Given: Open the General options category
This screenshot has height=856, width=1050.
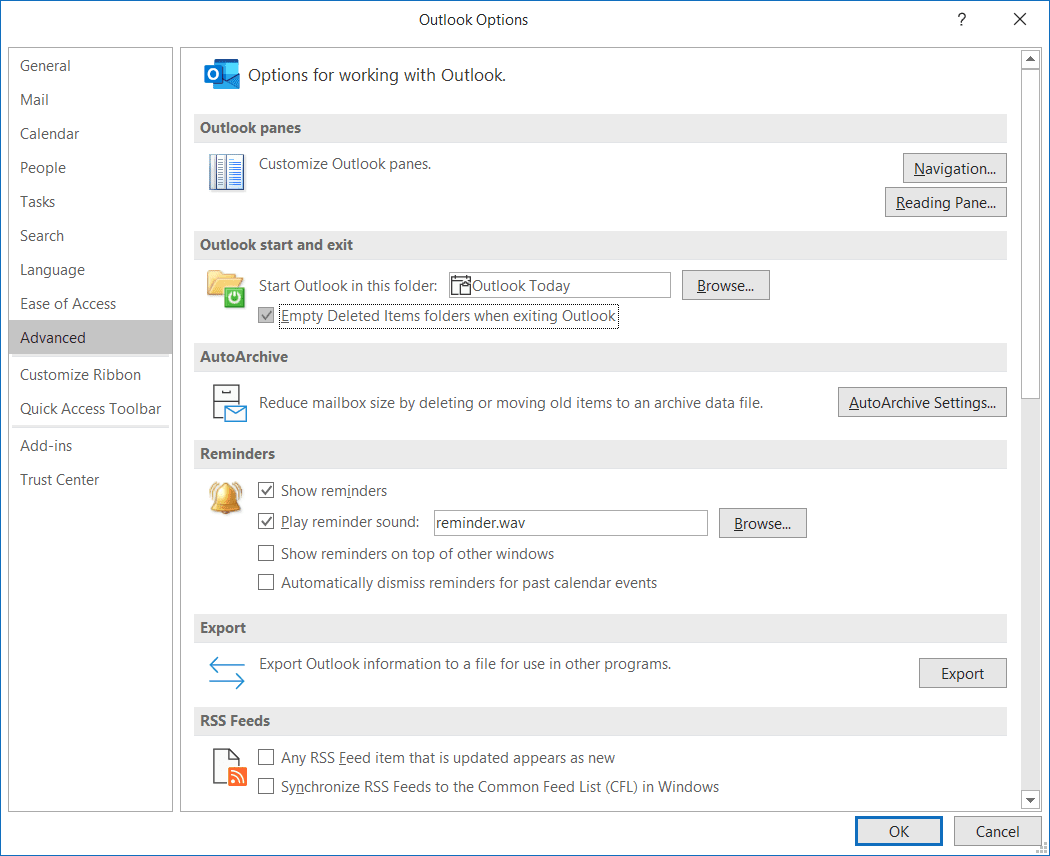Looking at the screenshot, I should click(90, 66).
